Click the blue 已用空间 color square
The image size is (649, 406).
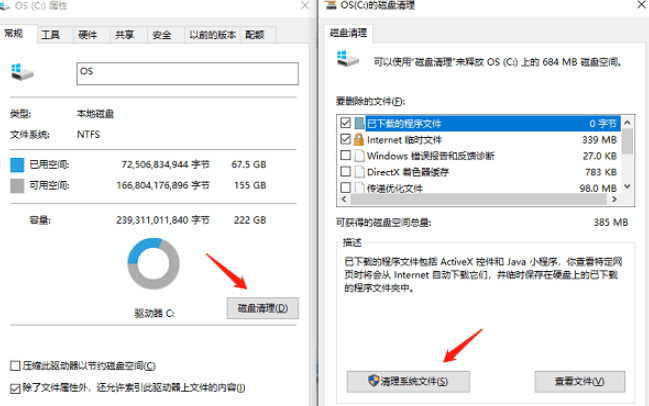17,165
